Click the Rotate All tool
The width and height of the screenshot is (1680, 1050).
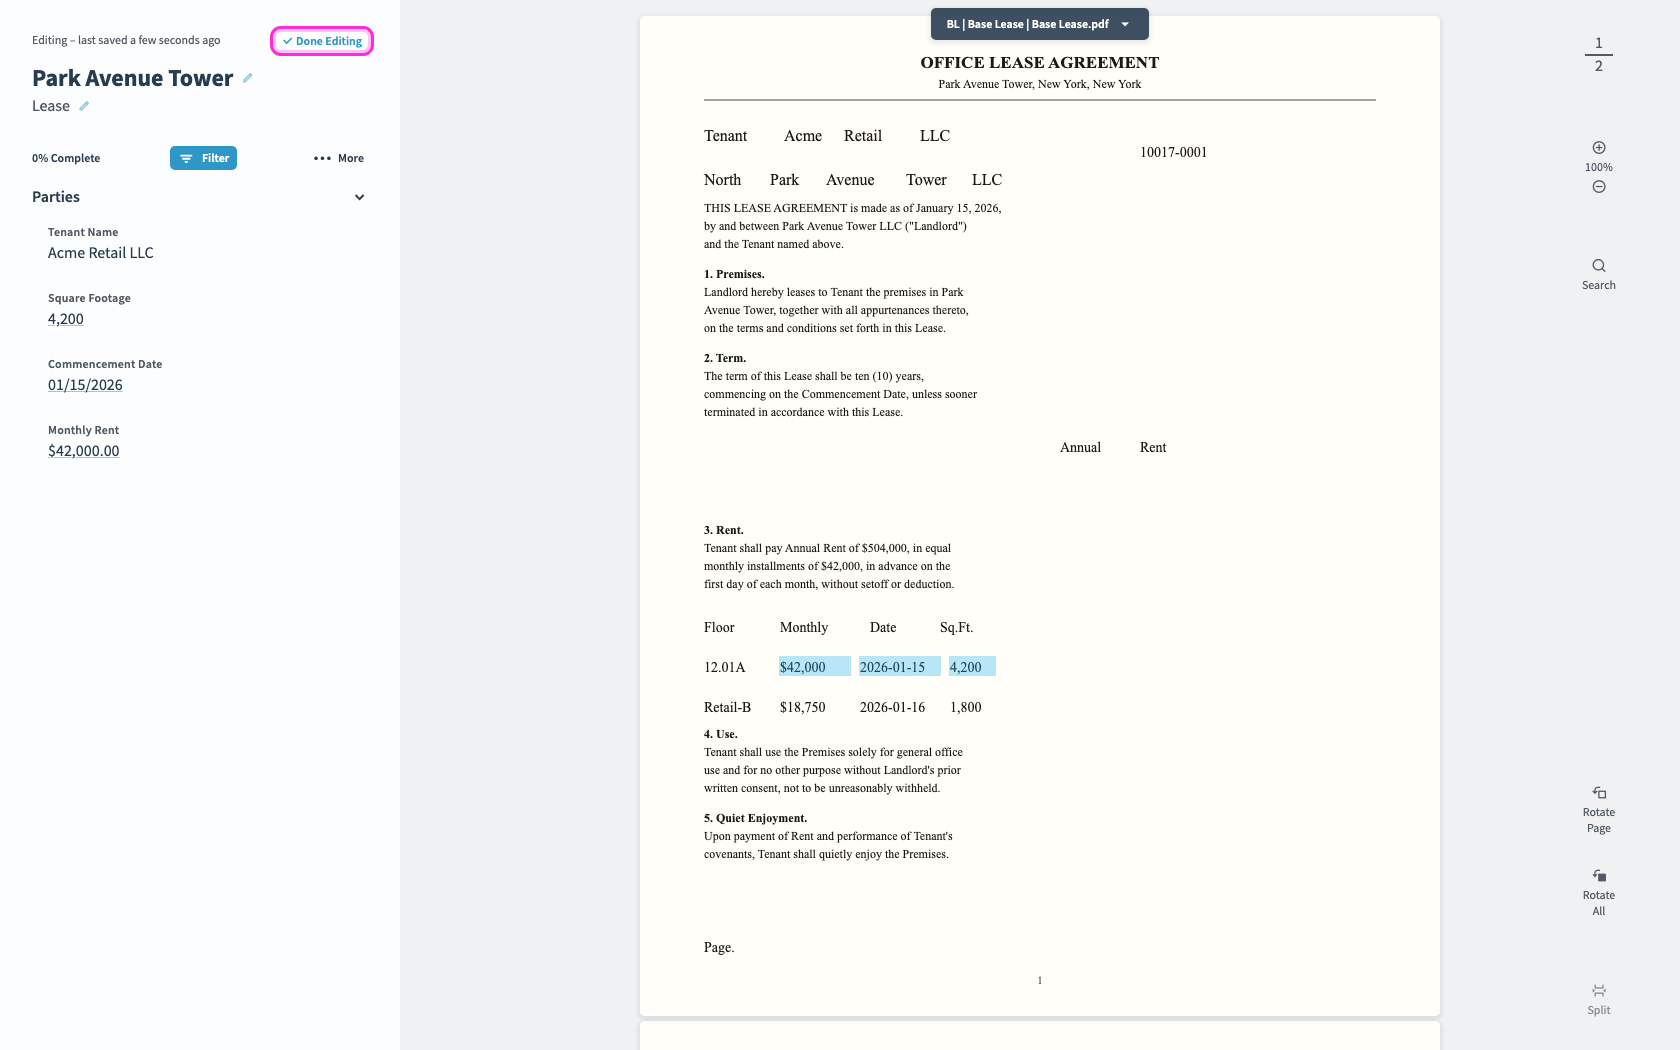click(x=1599, y=893)
